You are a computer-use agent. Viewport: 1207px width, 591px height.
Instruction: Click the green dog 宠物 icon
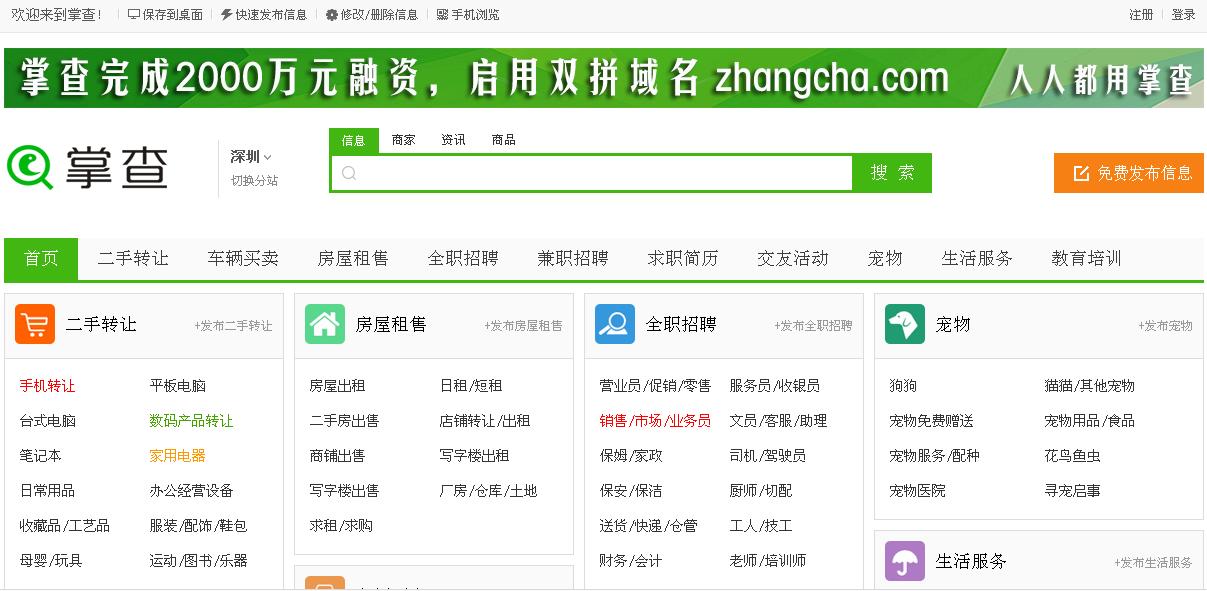(x=905, y=324)
